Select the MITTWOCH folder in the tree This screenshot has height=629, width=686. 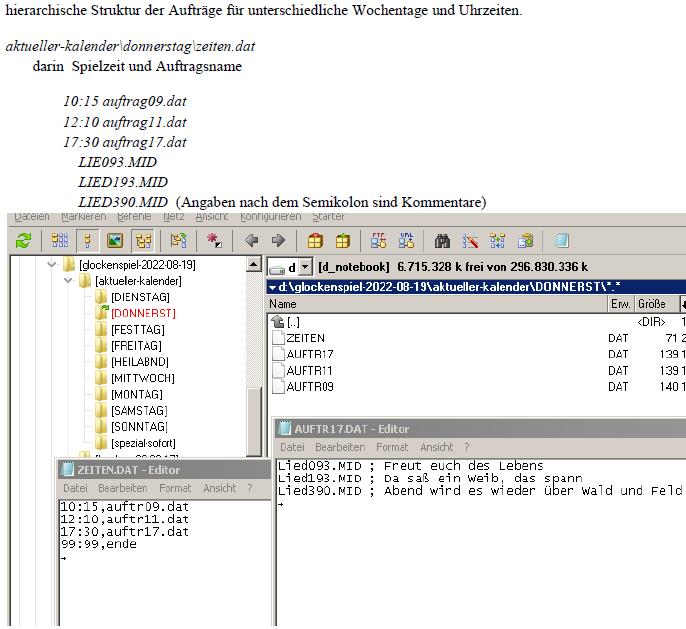(143, 378)
